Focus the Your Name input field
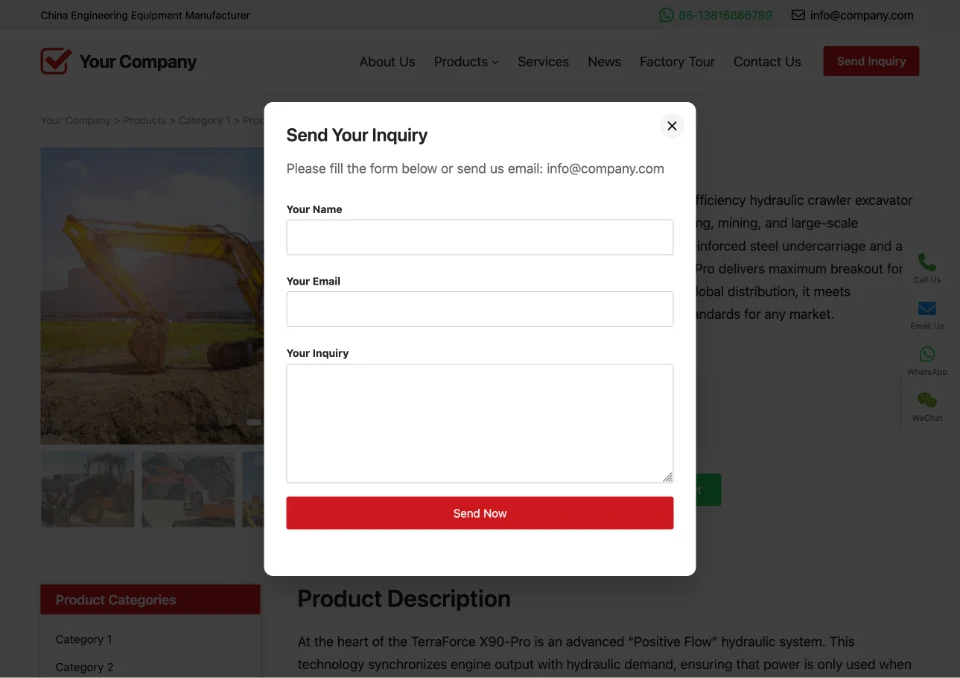This screenshot has height=678, width=960. [x=480, y=237]
